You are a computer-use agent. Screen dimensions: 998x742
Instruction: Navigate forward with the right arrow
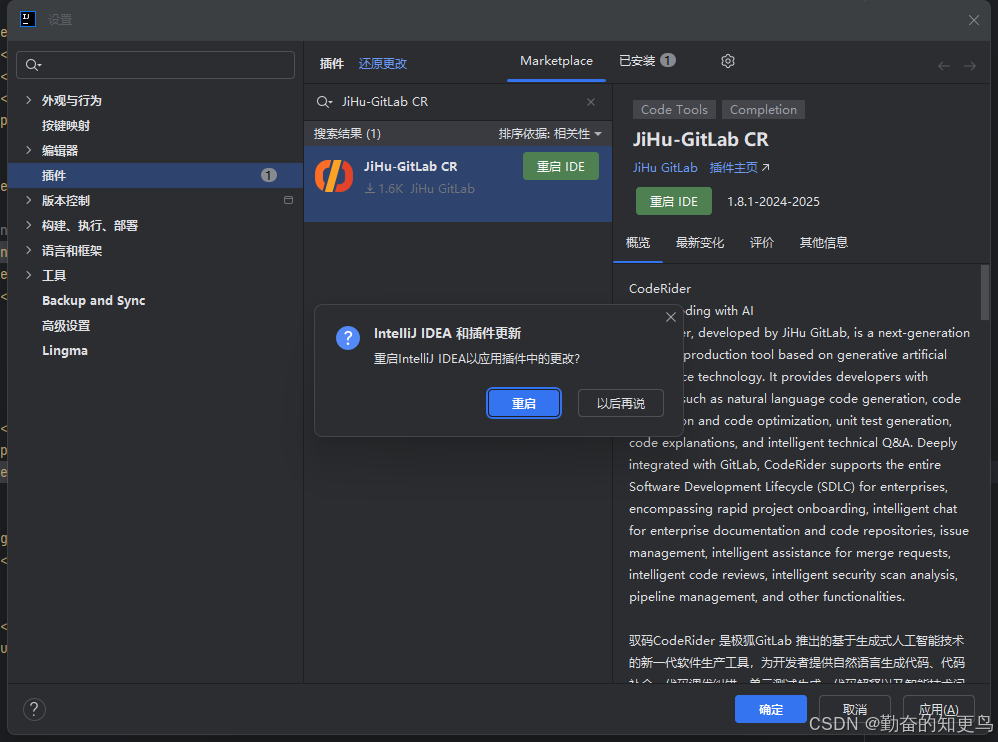click(969, 66)
